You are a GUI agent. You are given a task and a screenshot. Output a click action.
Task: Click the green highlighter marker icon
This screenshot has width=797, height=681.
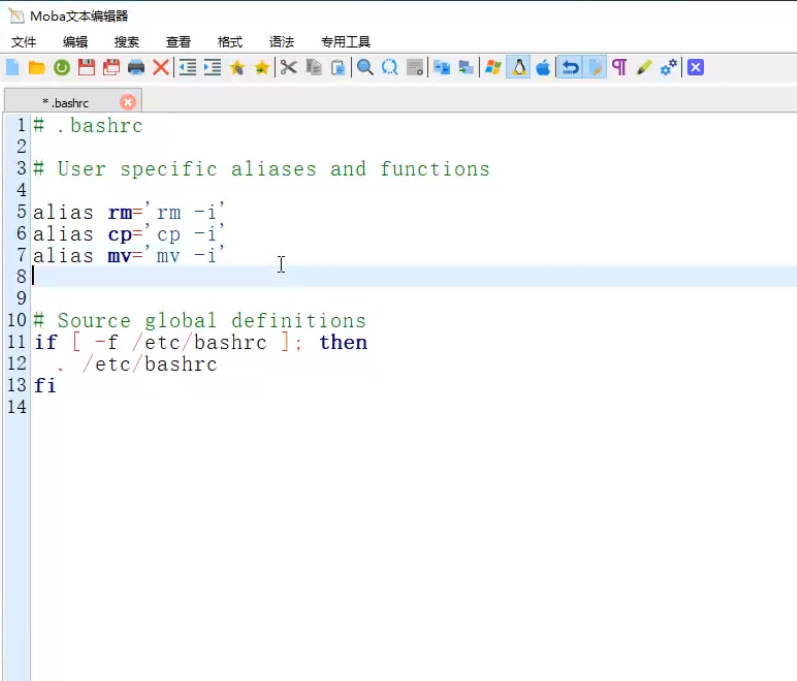(644, 68)
